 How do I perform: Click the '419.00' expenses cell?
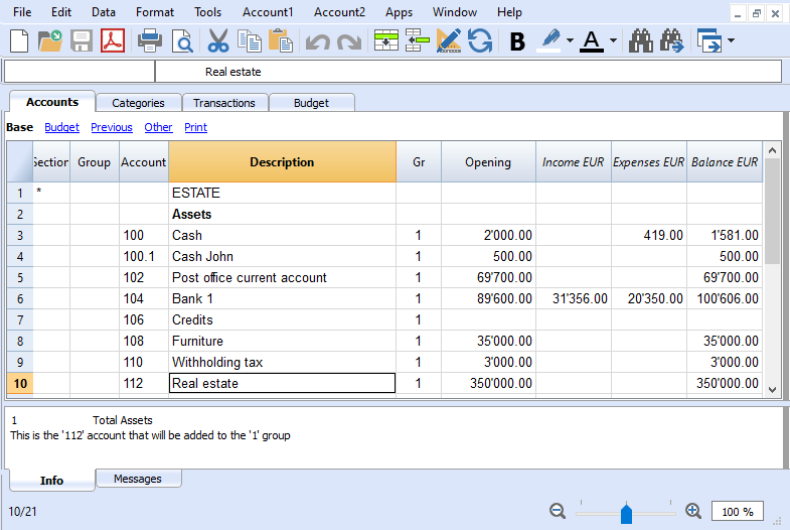(x=649, y=235)
